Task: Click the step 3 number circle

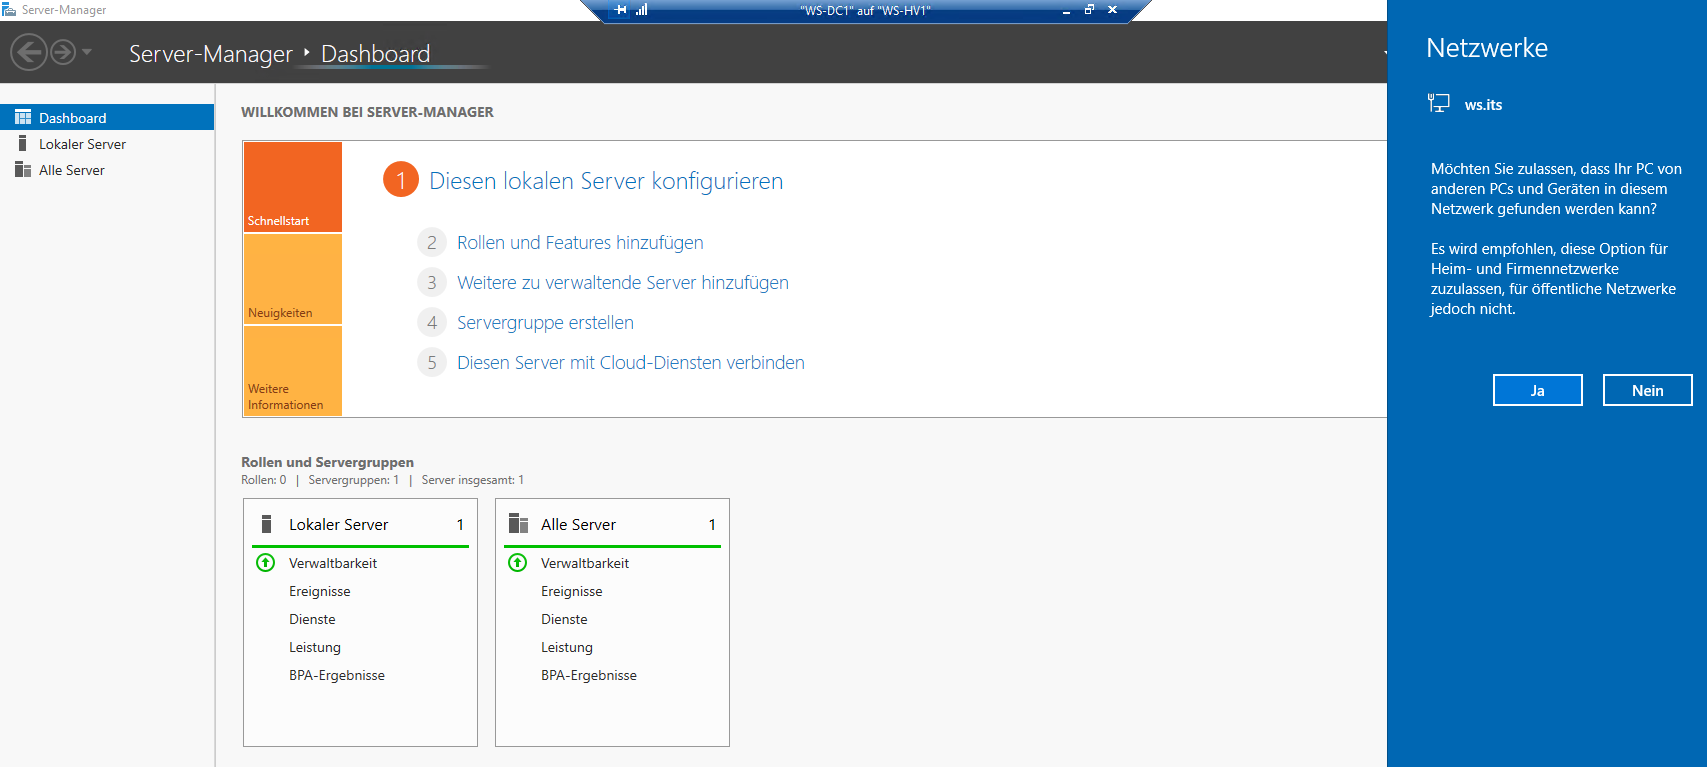Action: click(432, 283)
